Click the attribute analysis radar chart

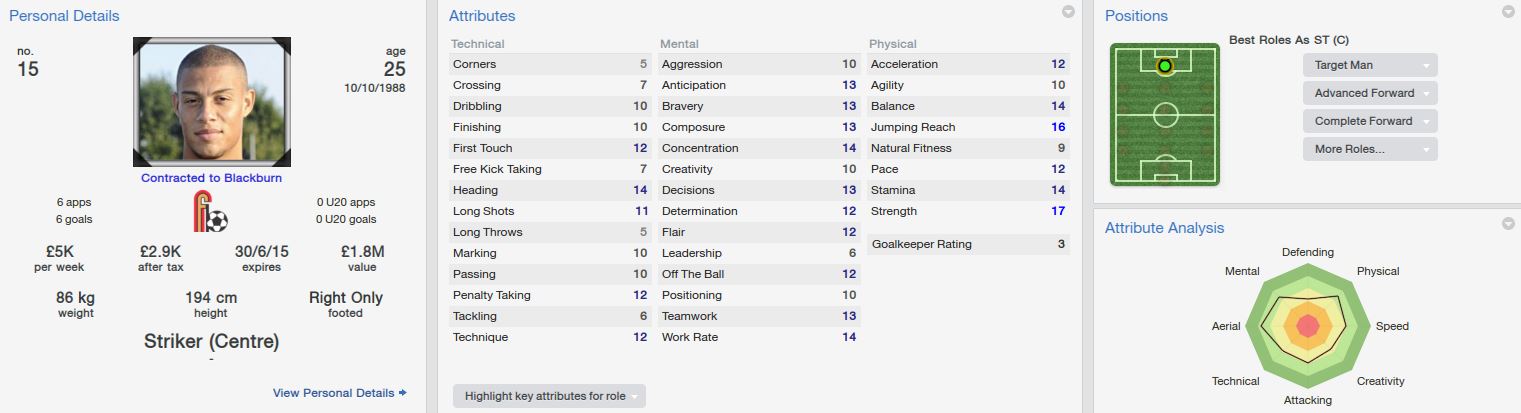(1307, 326)
